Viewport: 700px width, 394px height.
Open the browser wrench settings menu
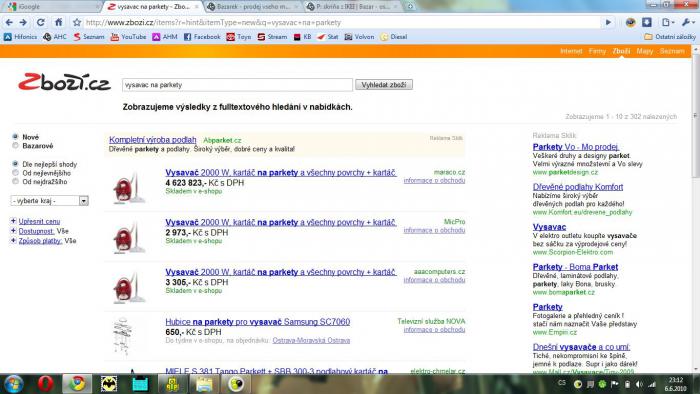(688, 22)
